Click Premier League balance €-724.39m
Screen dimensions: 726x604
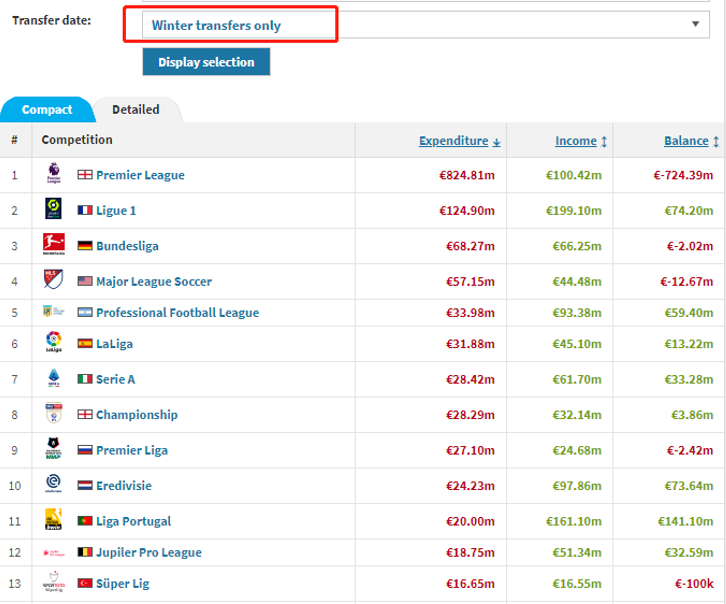pos(683,175)
